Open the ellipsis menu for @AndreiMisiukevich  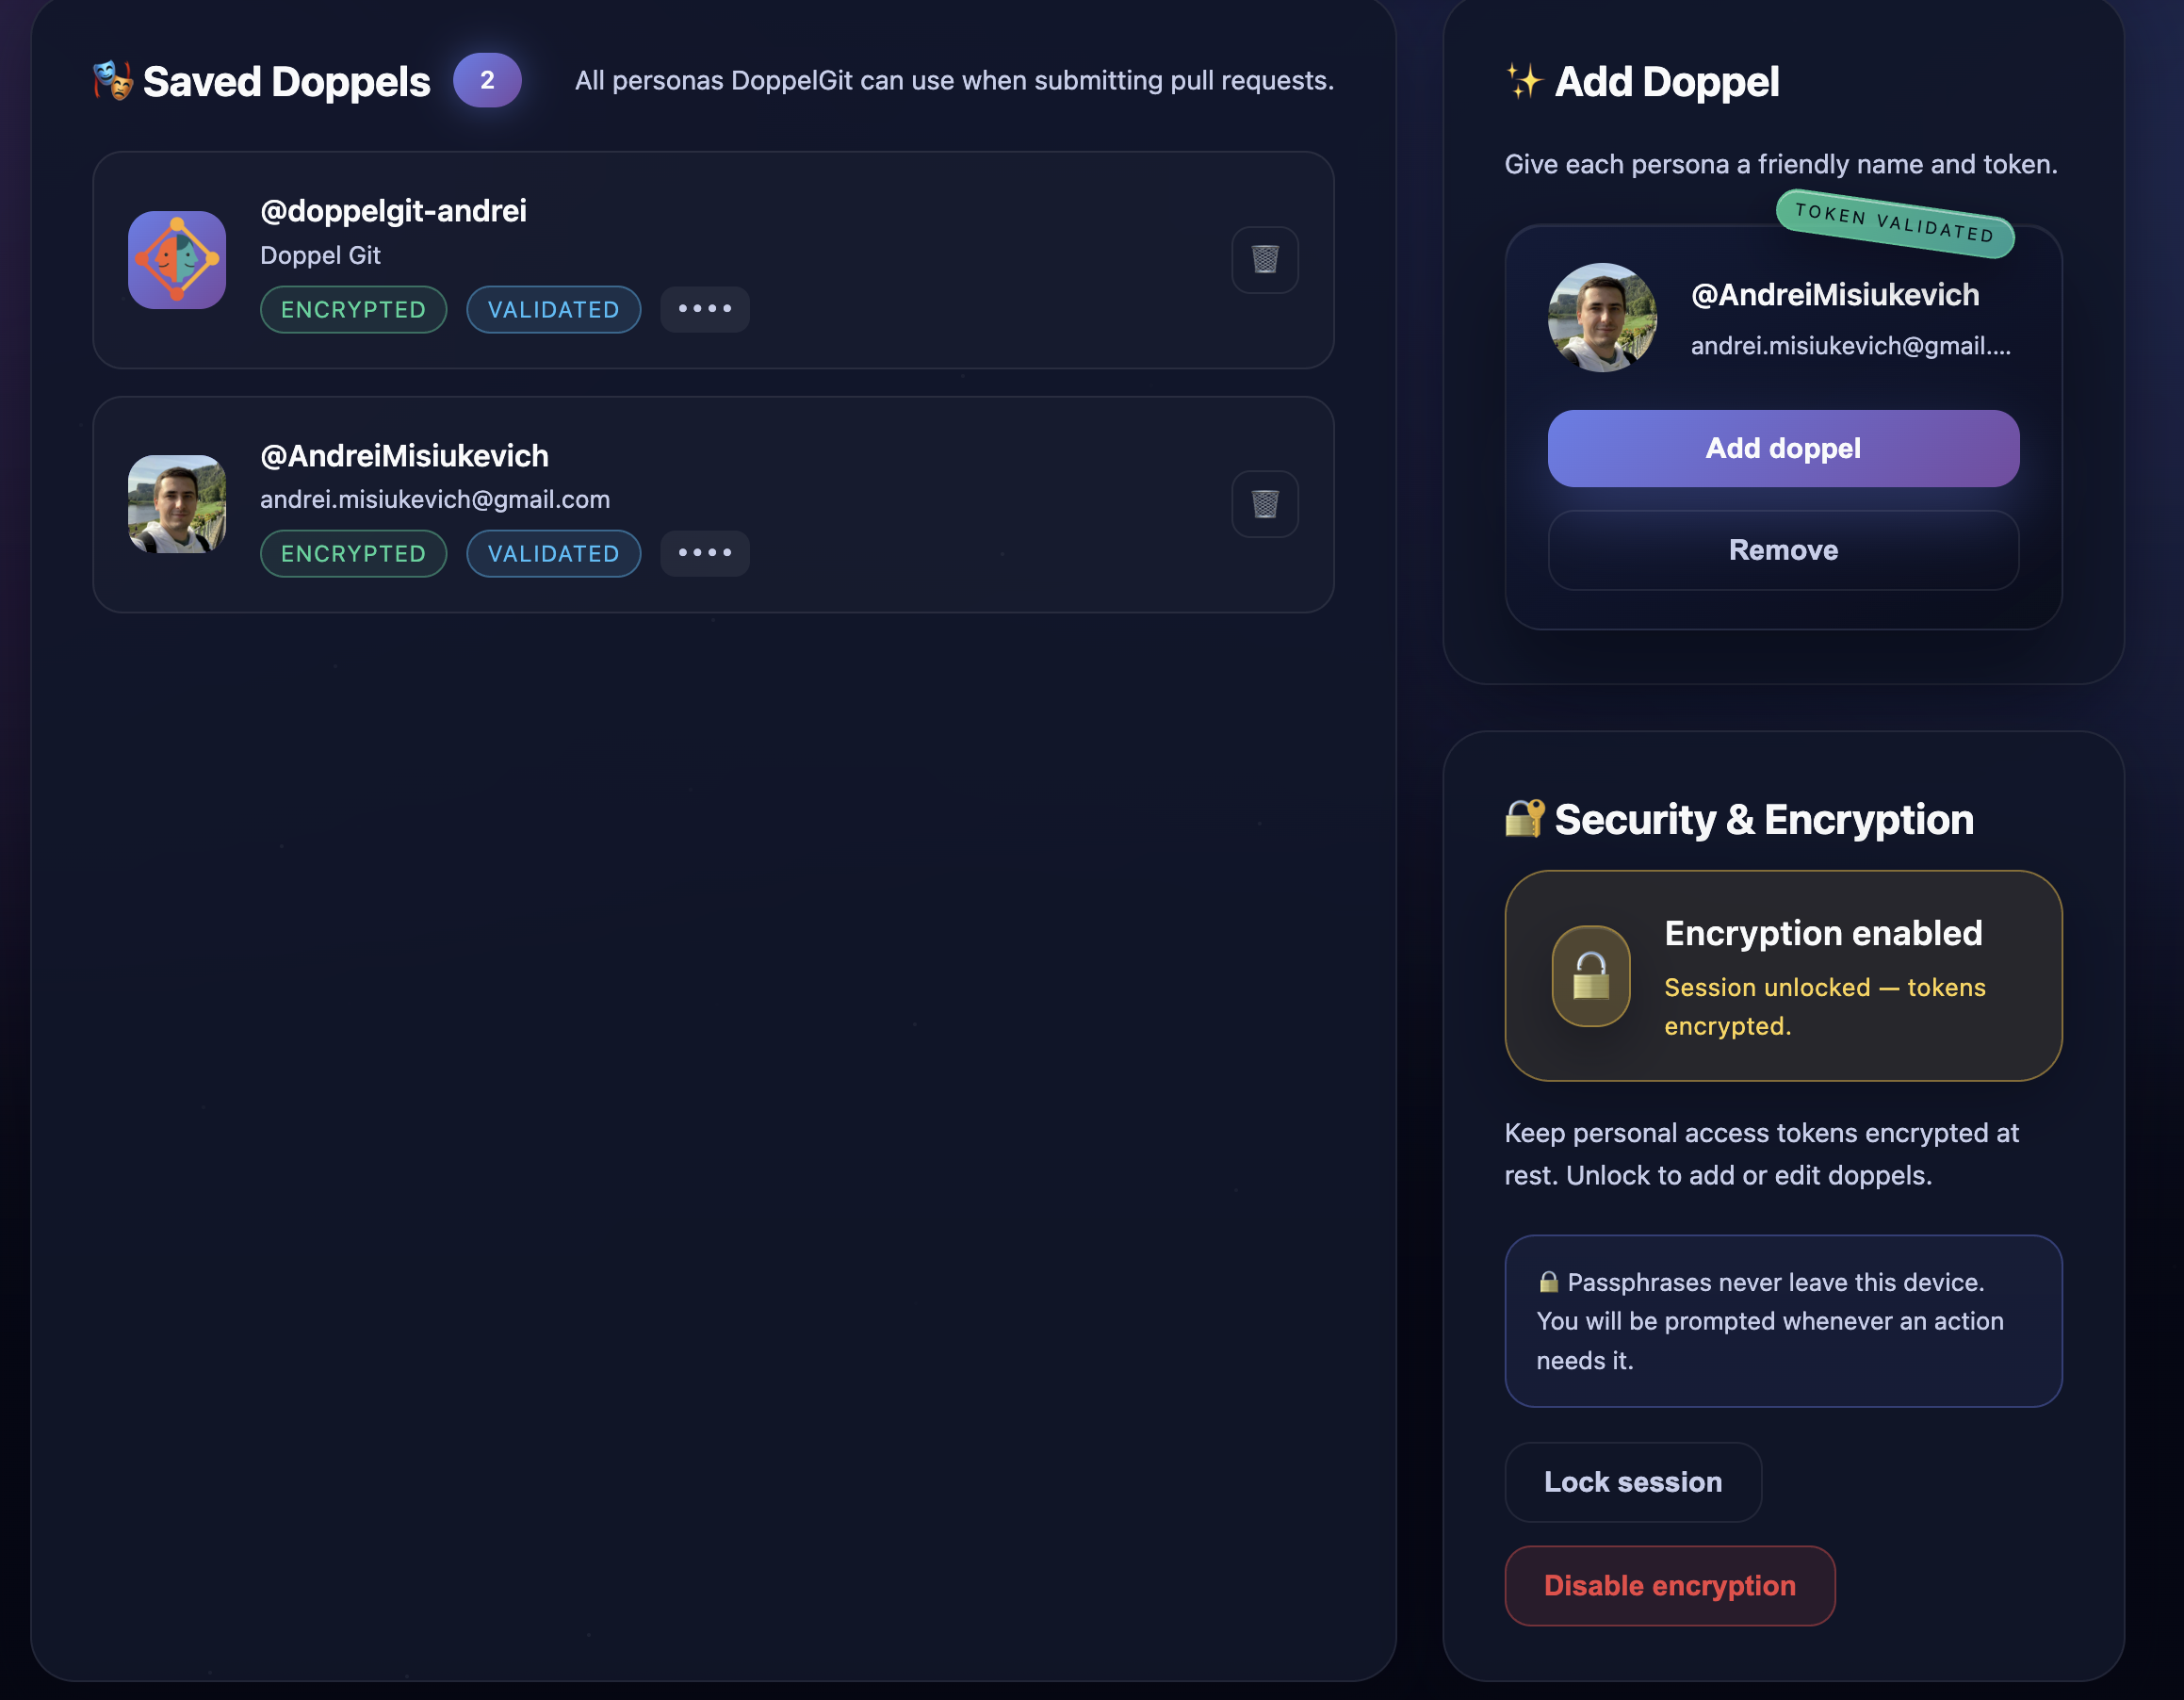point(704,553)
